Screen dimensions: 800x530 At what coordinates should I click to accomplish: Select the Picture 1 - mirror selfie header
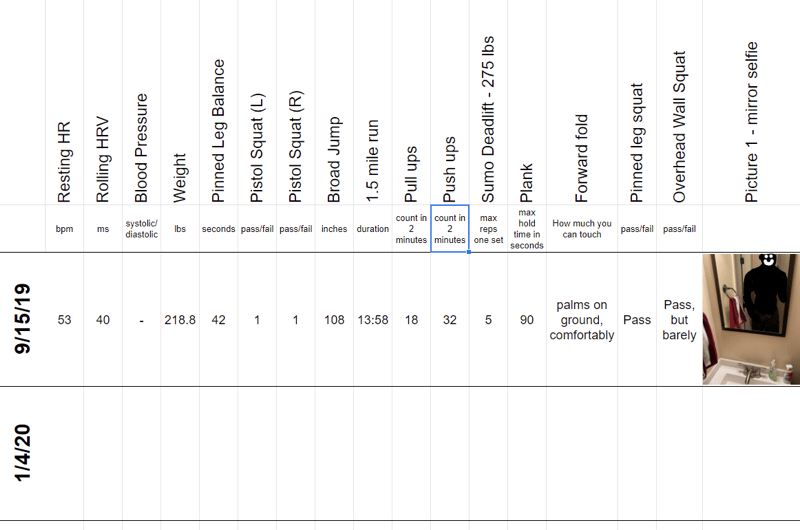[752, 120]
